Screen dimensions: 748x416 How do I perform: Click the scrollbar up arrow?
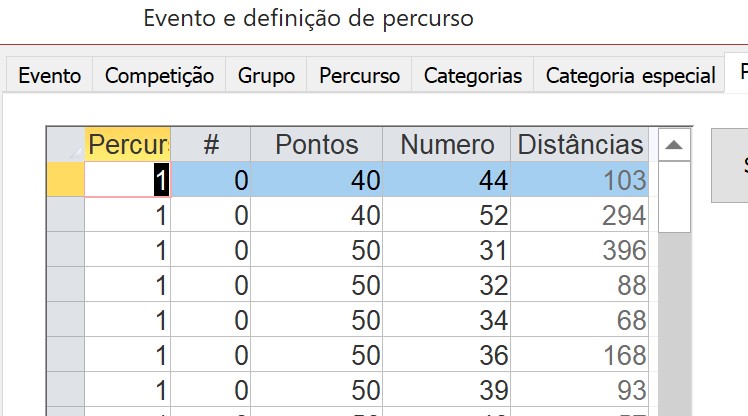674,145
